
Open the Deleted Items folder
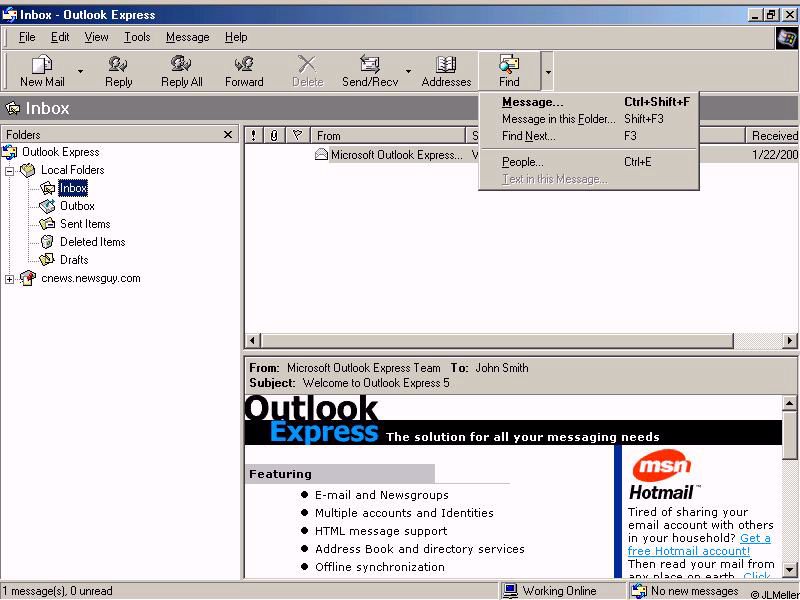point(92,242)
